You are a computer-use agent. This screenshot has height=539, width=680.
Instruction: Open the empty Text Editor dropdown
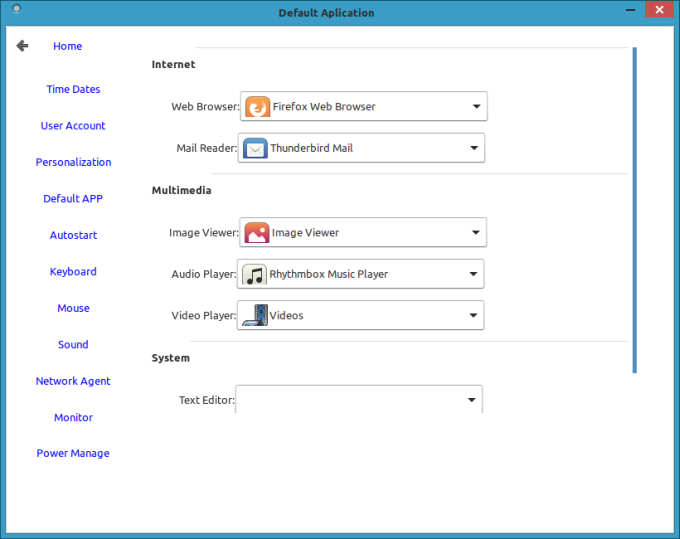471,400
